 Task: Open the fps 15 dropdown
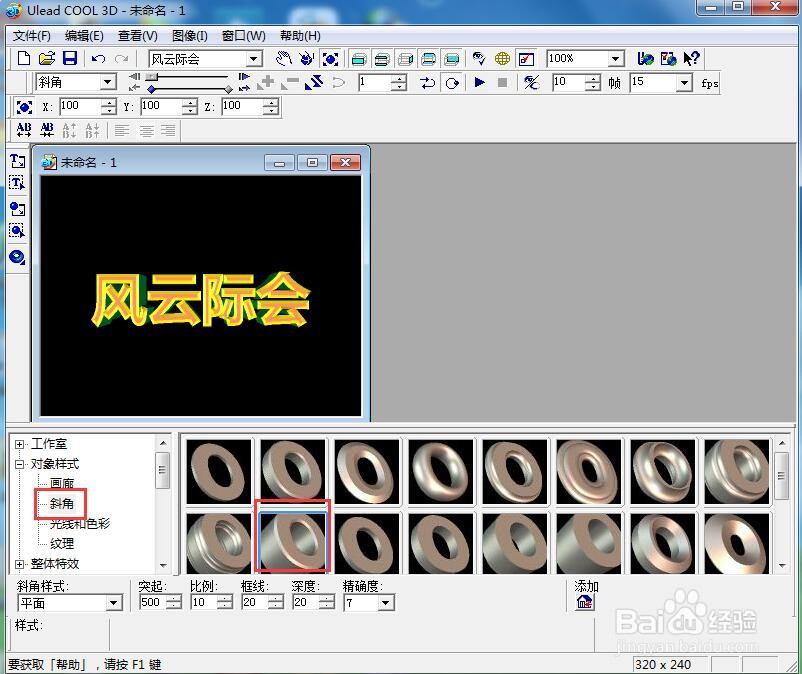[684, 82]
